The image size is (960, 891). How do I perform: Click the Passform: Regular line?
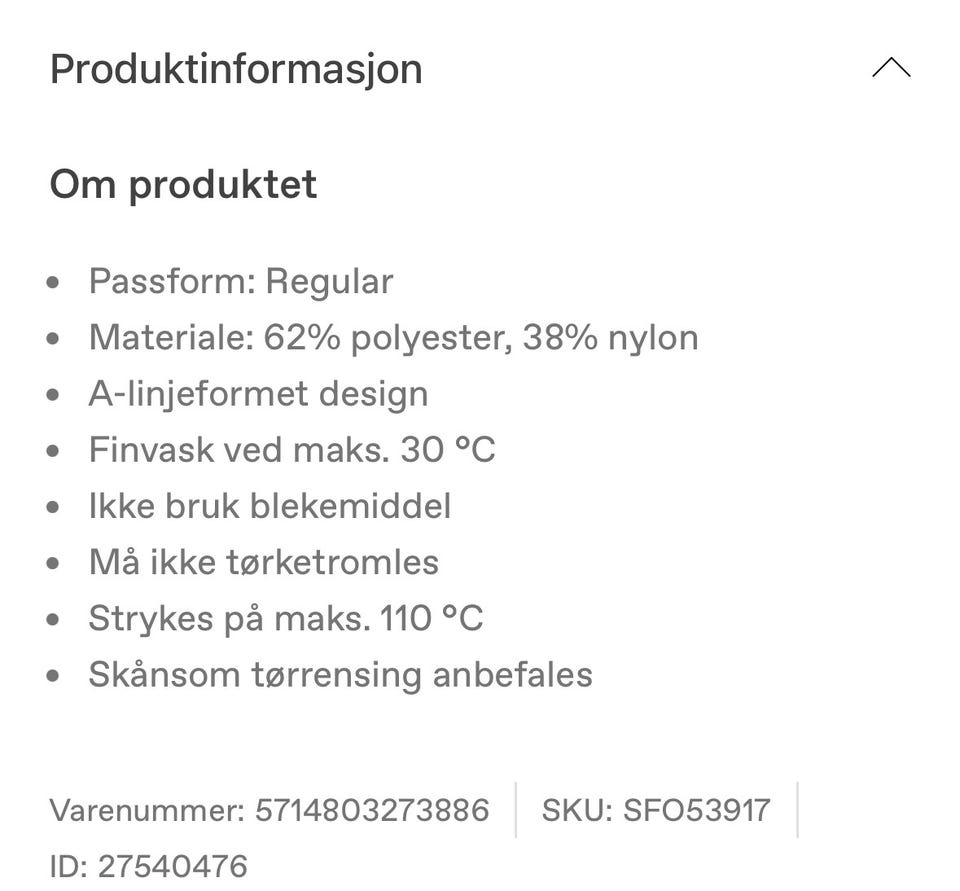pyautogui.click(x=240, y=281)
